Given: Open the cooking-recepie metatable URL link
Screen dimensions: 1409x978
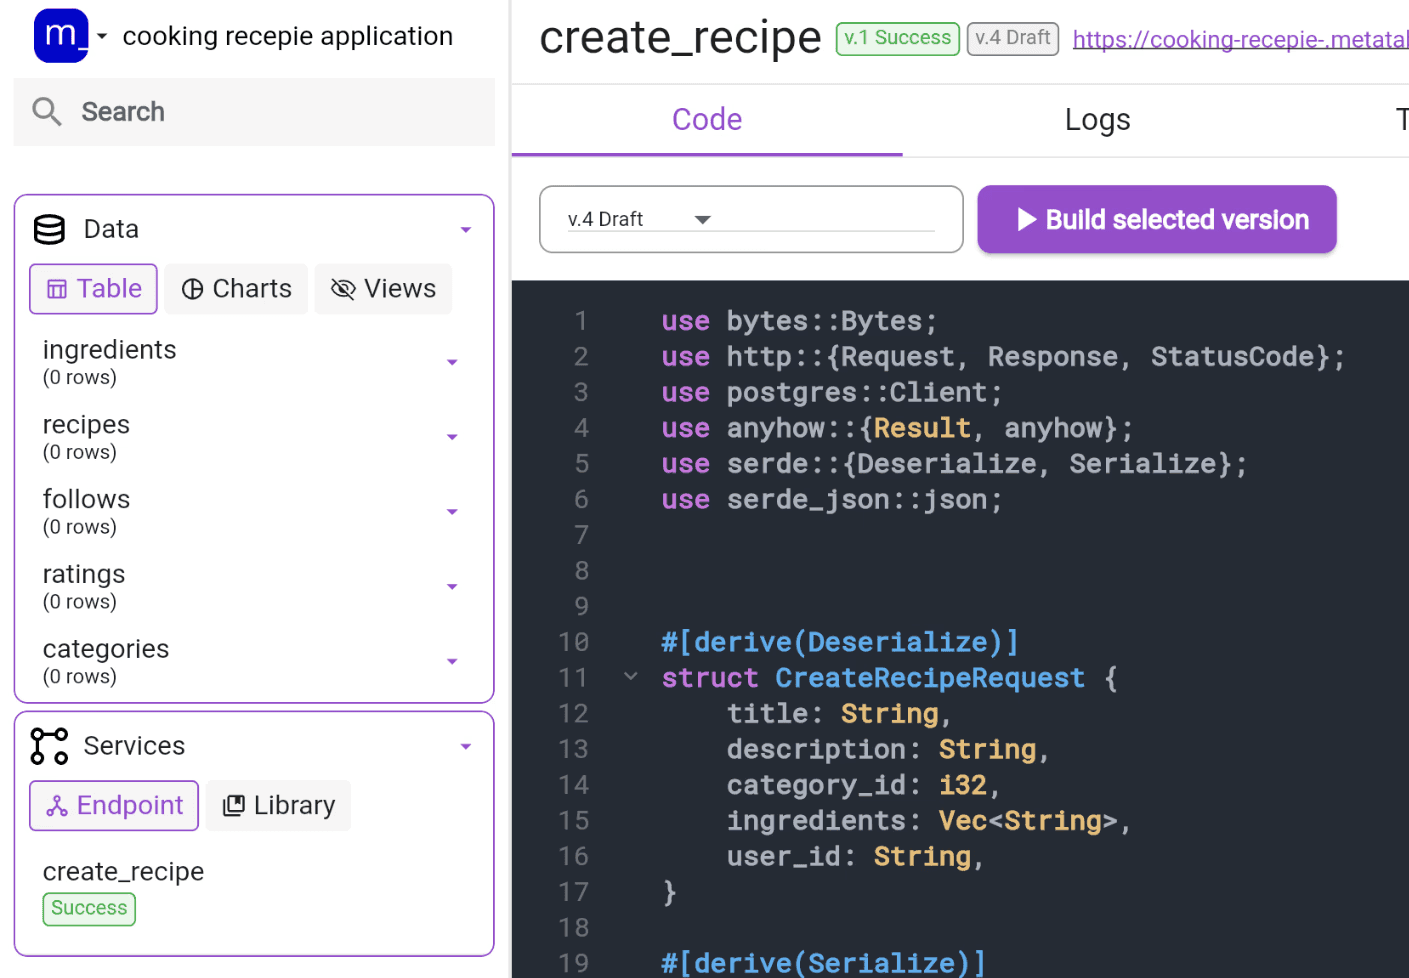Looking at the screenshot, I should (1240, 39).
